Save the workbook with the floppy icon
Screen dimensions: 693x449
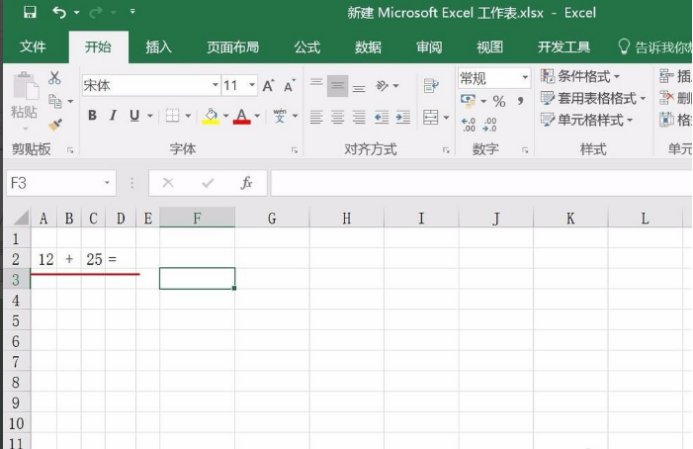coord(30,12)
